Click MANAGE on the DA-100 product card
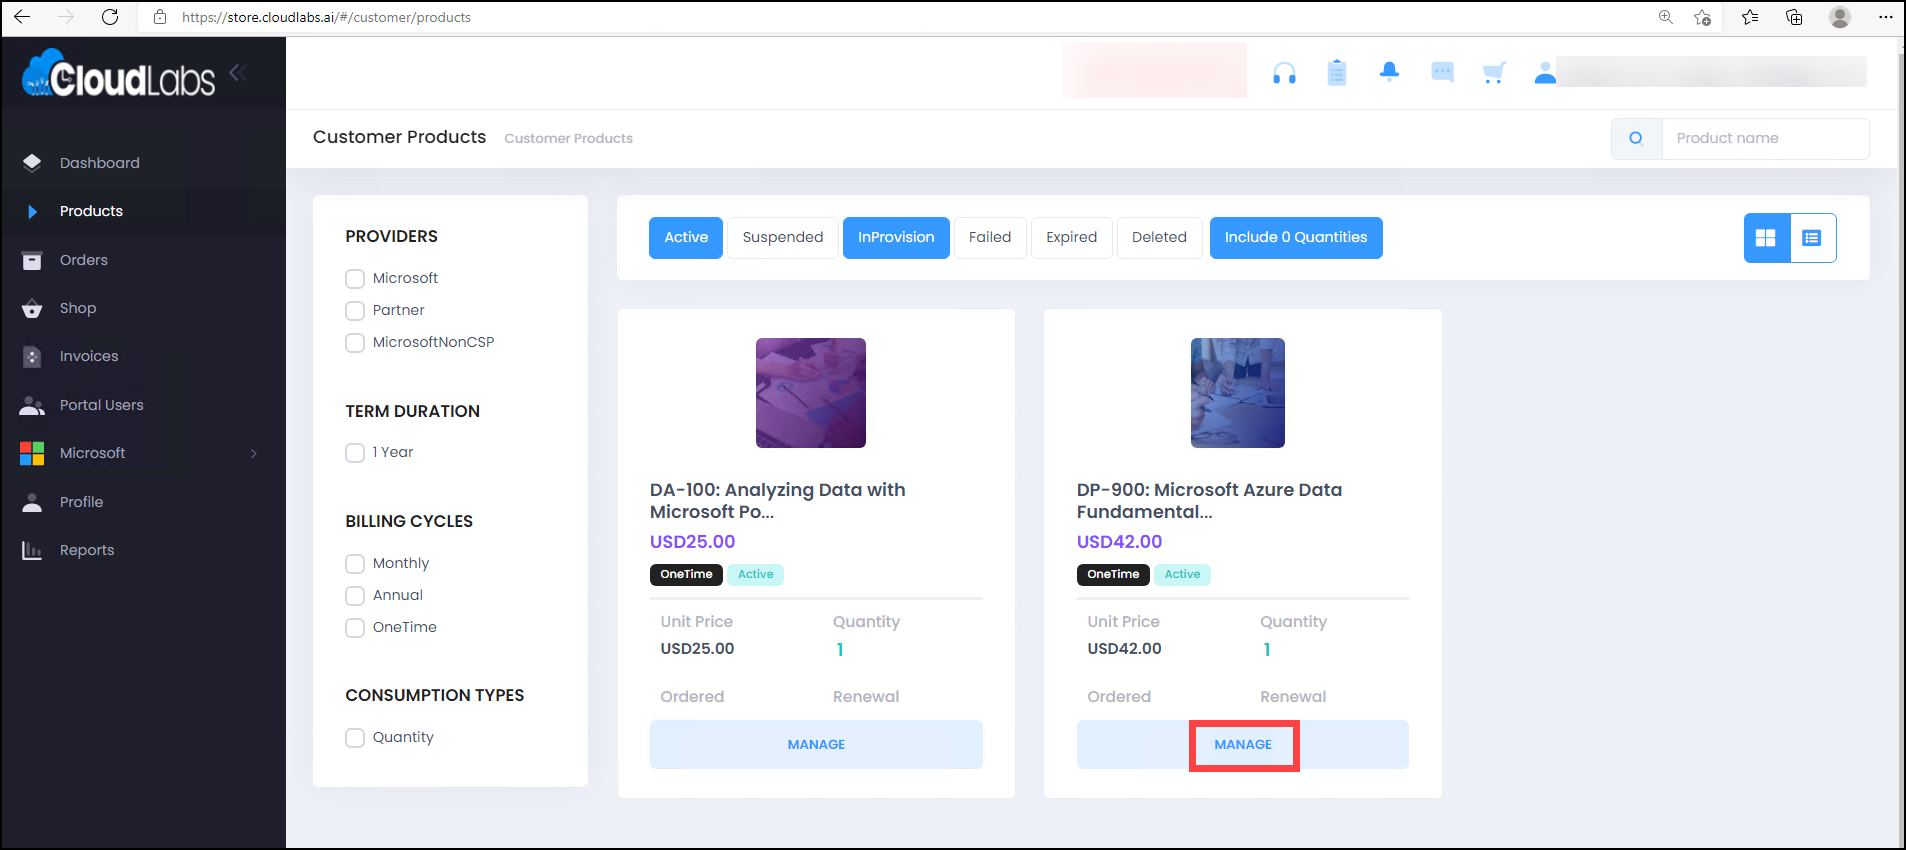Screen dimensions: 1906x850 coord(816,744)
